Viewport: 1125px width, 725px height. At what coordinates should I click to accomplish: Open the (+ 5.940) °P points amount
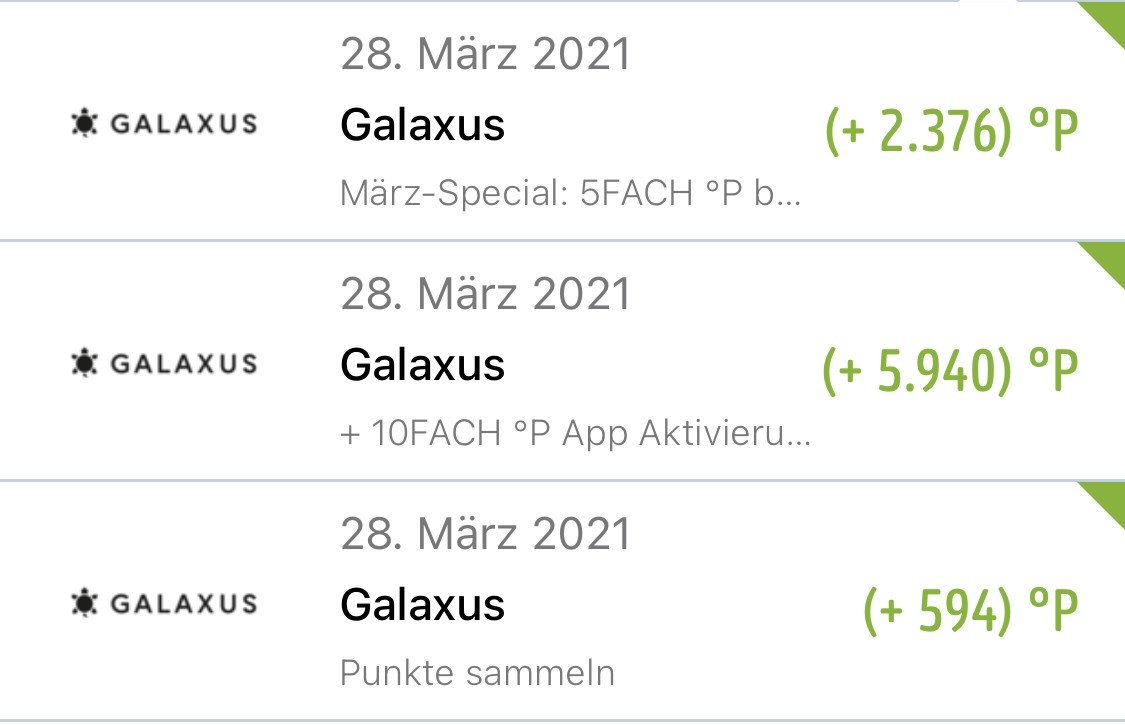(950, 370)
